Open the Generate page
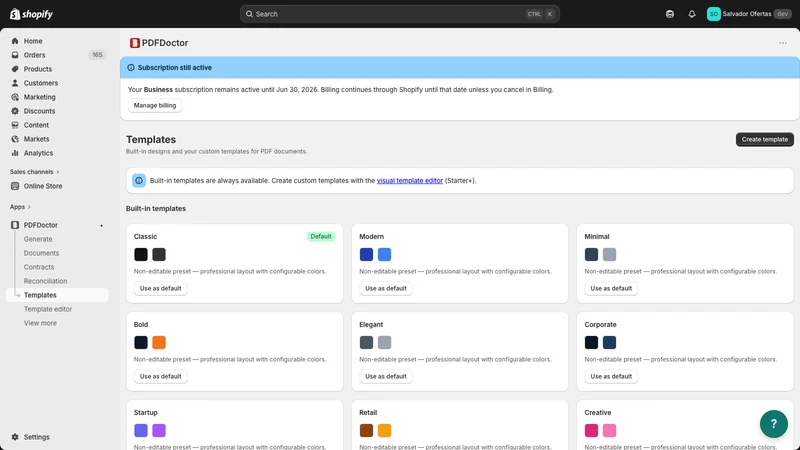This screenshot has width=800, height=450. (x=38, y=239)
